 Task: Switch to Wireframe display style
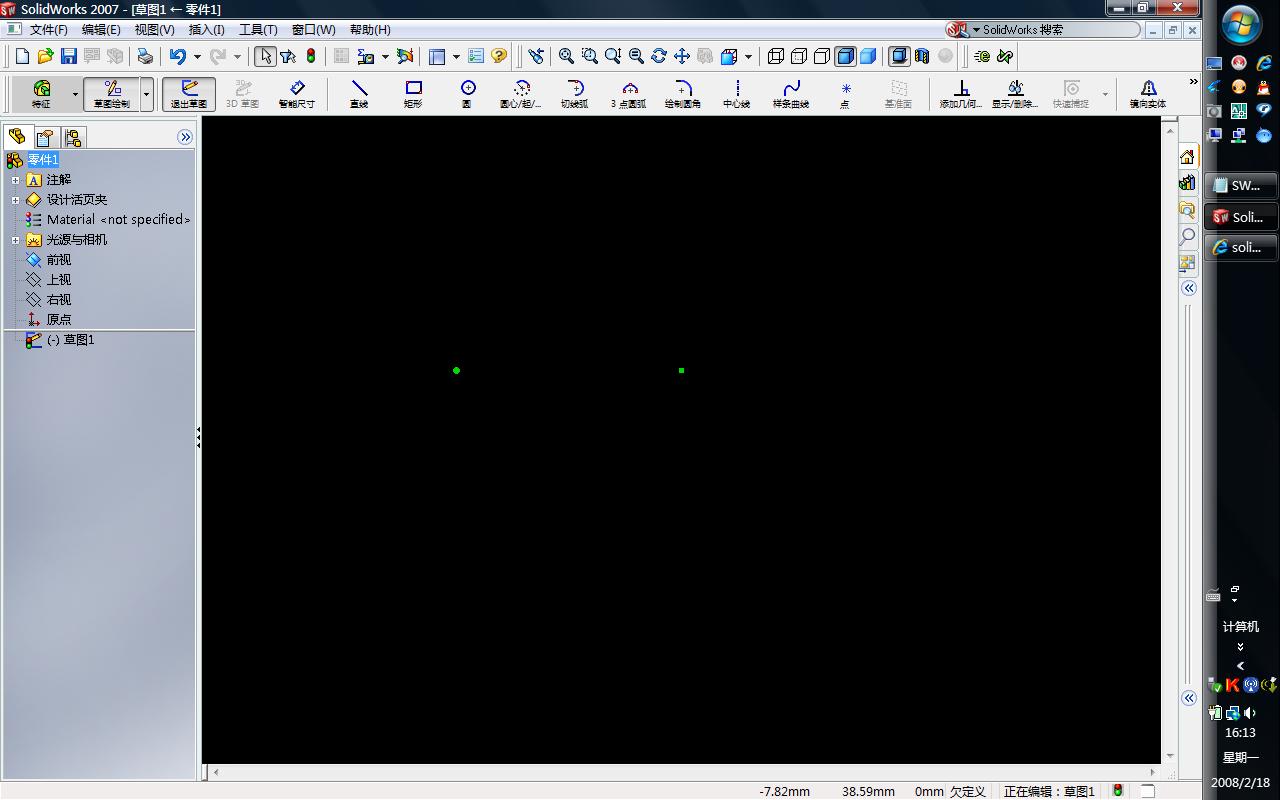pyautogui.click(x=776, y=56)
